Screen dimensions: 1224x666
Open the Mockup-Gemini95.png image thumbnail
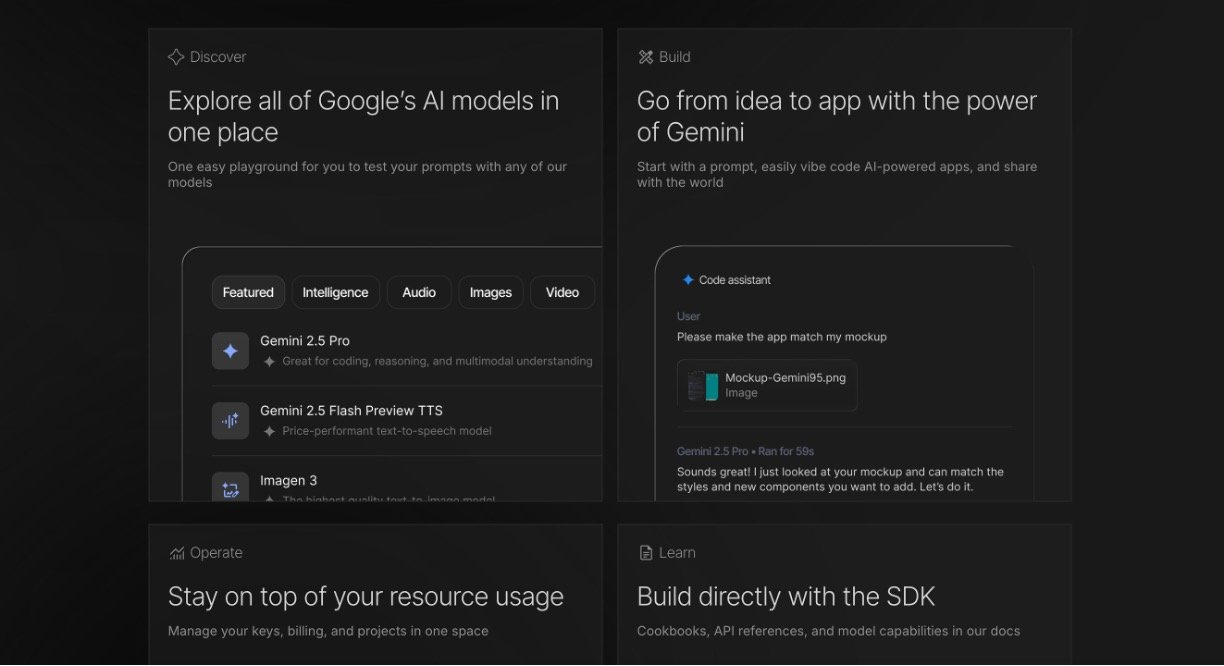tap(704, 386)
